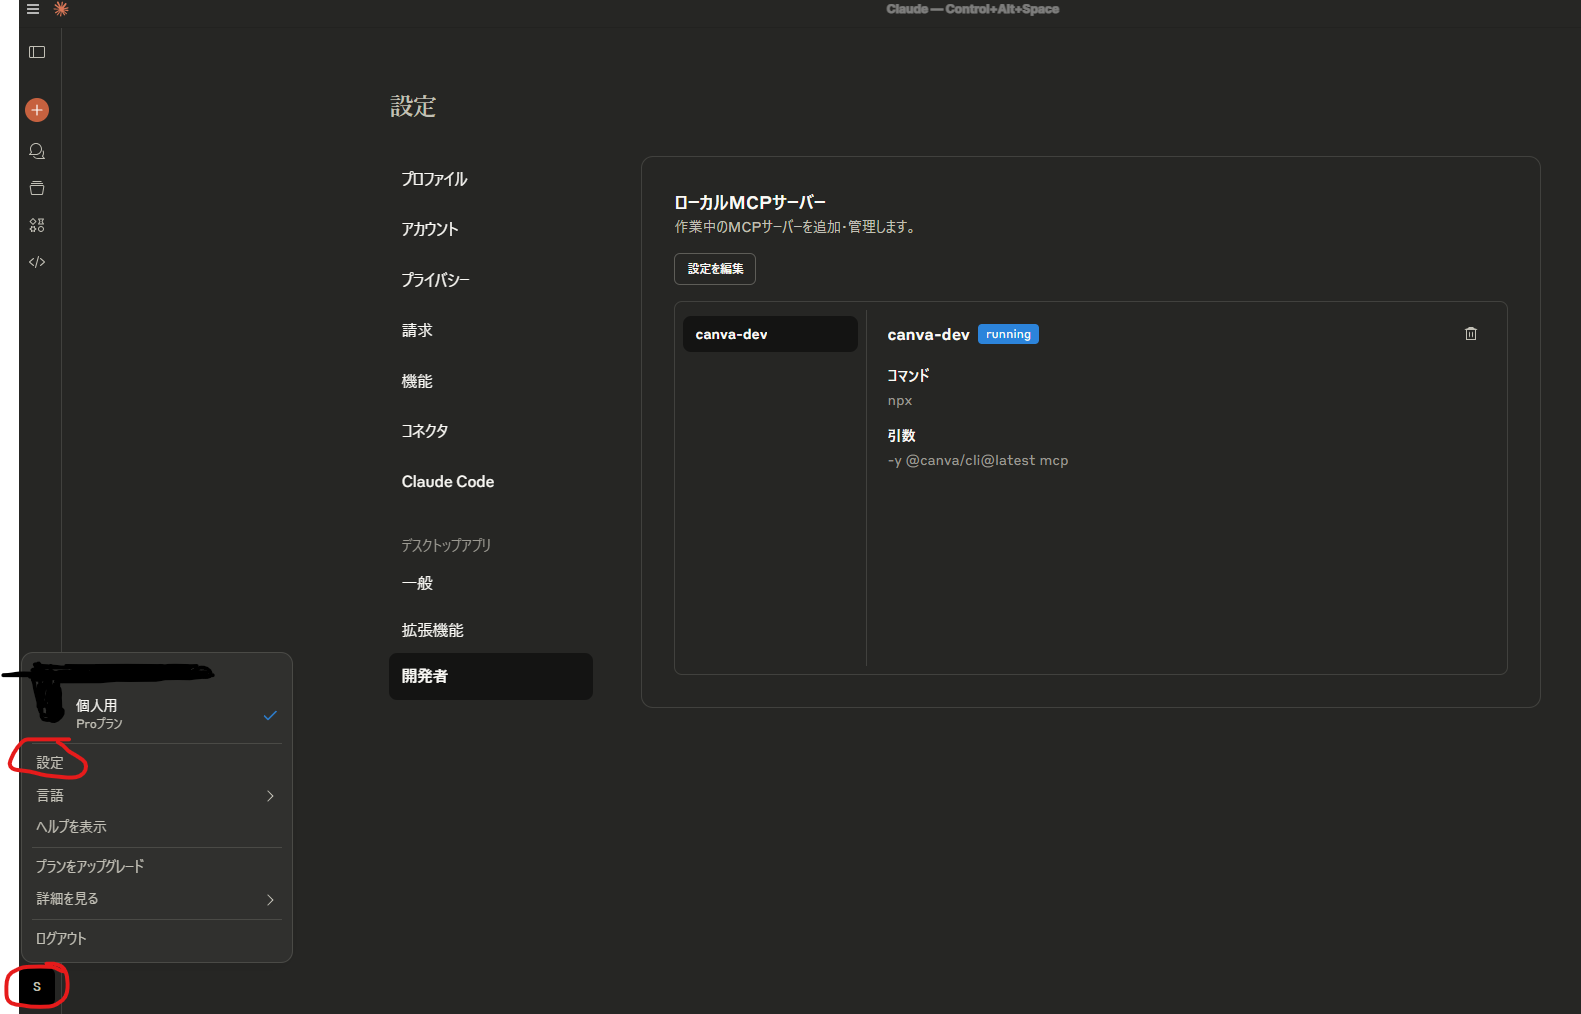Open the code brackets icon in the sidebar

pos(37,262)
